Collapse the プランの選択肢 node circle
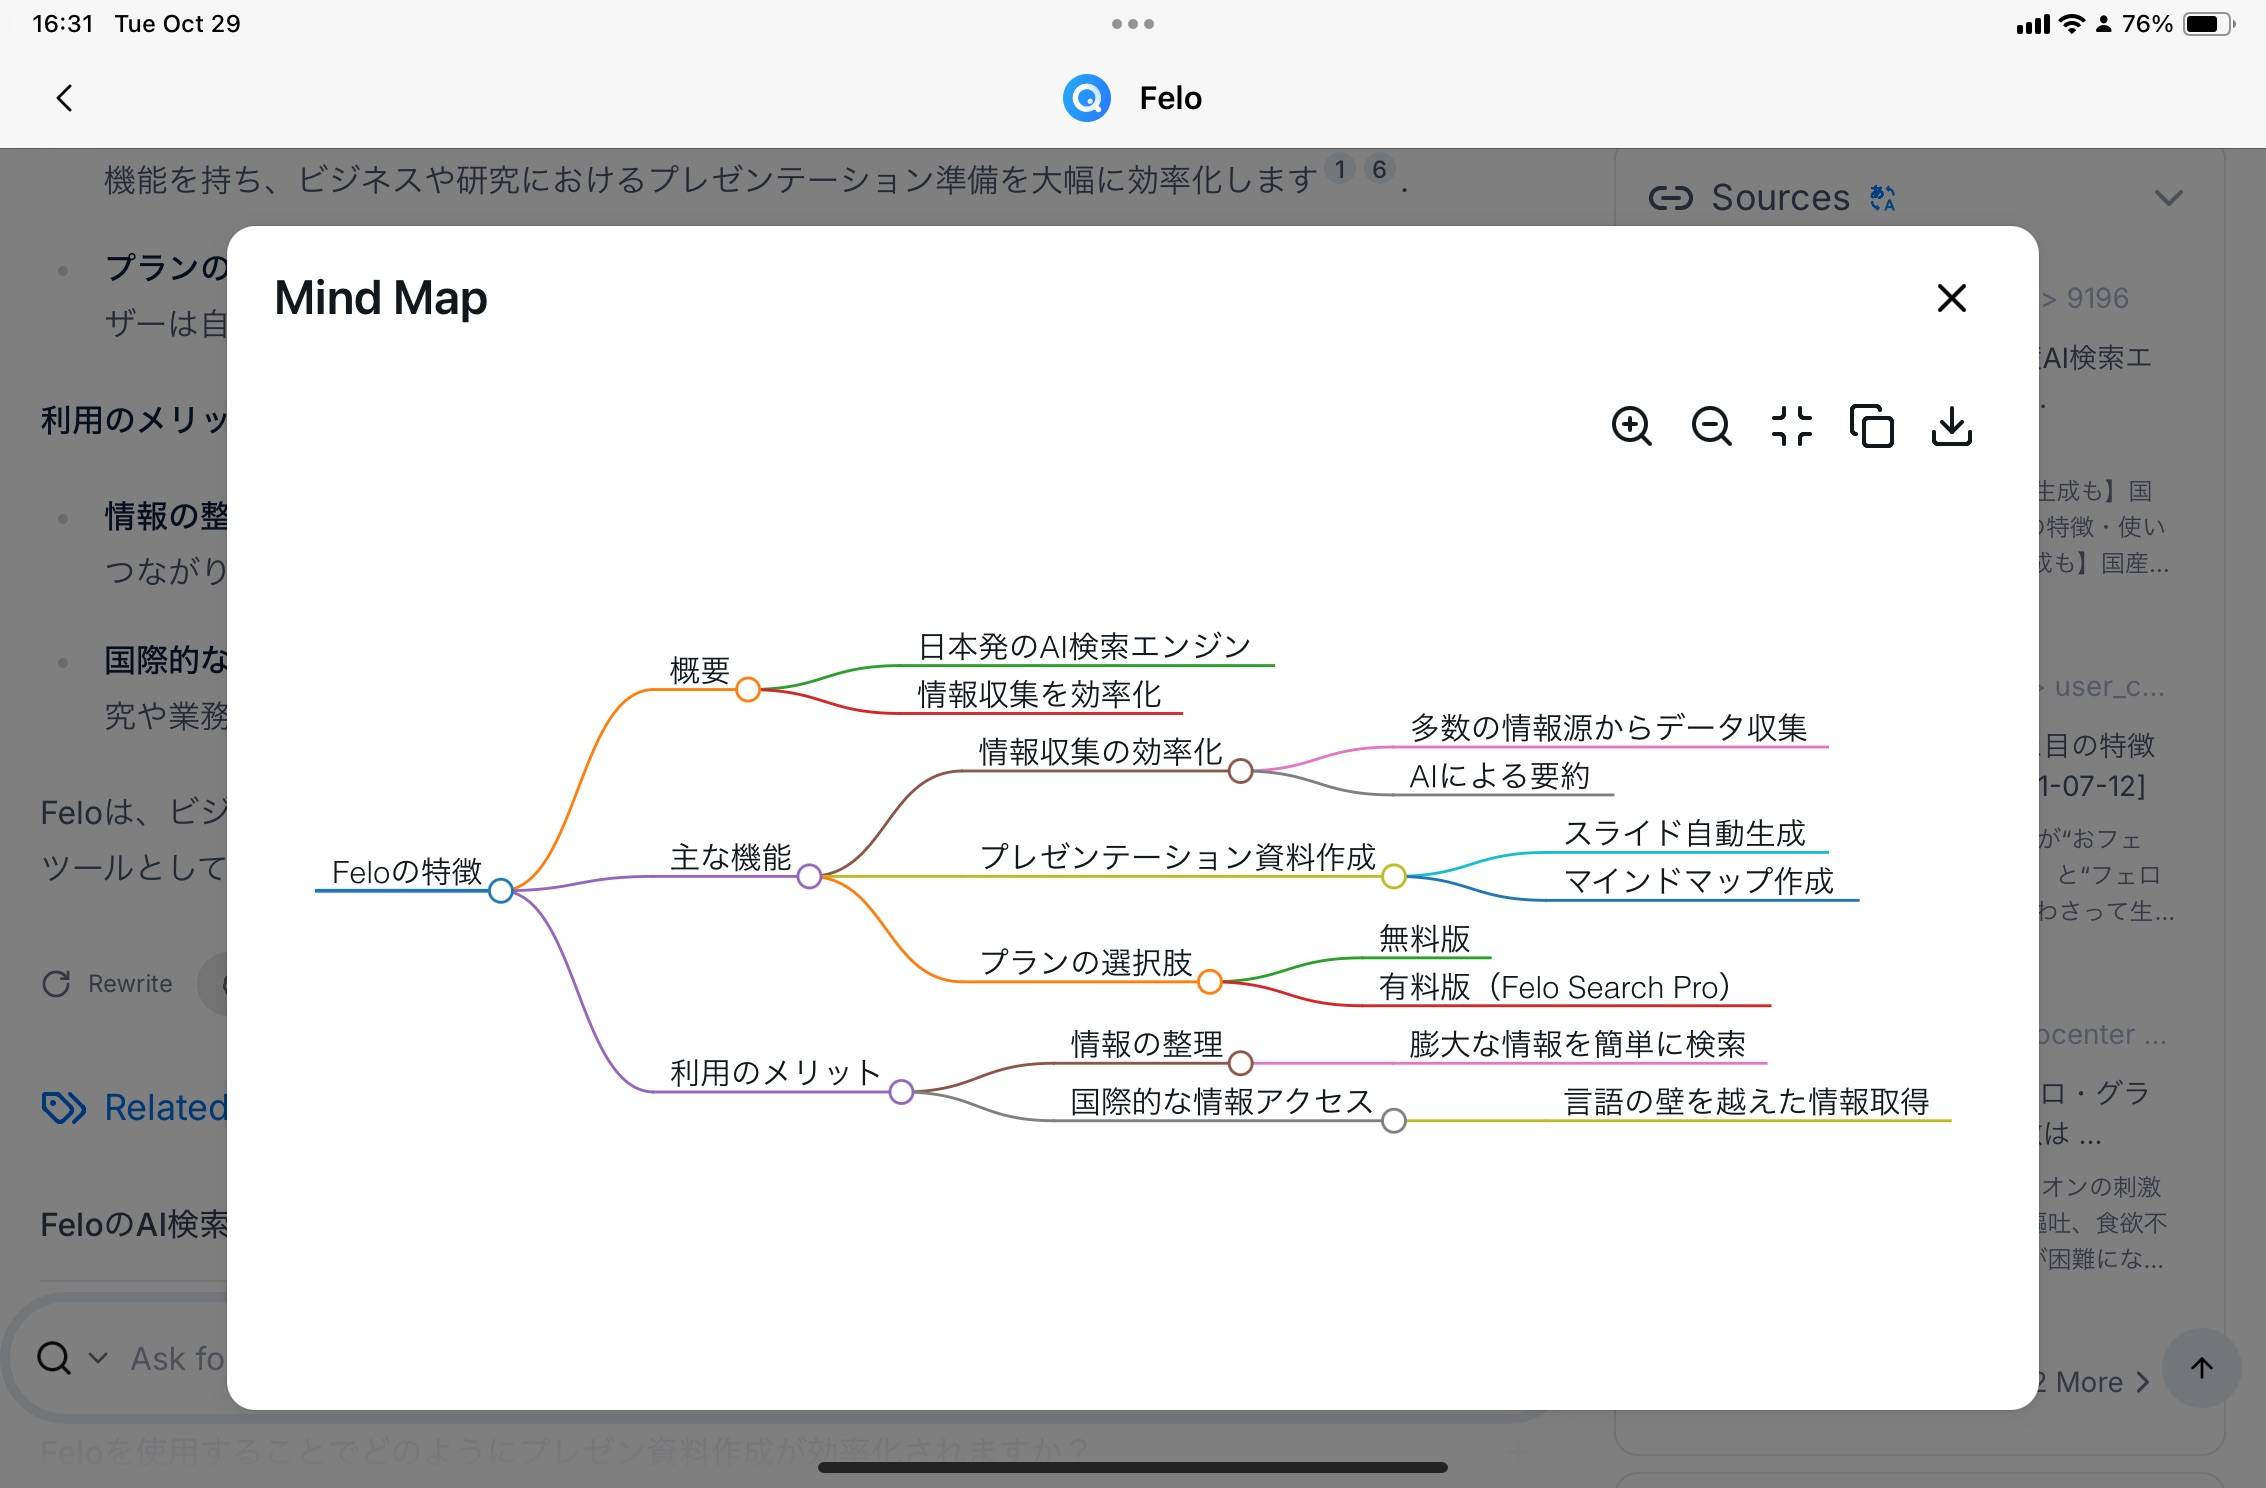The height and width of the screenshot is (1488, 2266). (1209, 982)
